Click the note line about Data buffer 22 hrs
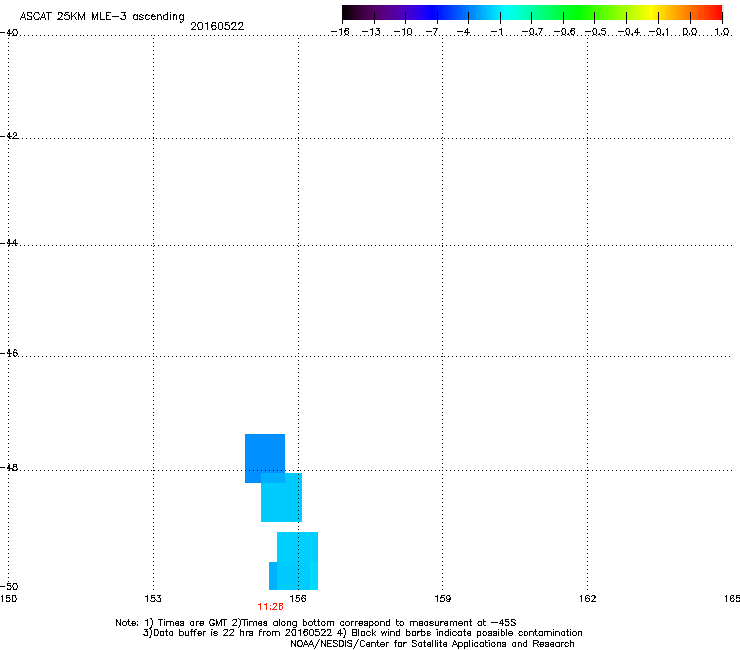Image resolution: width=740 pixels, height=650 pixels. pyautogui.click(x=362, y=633)
